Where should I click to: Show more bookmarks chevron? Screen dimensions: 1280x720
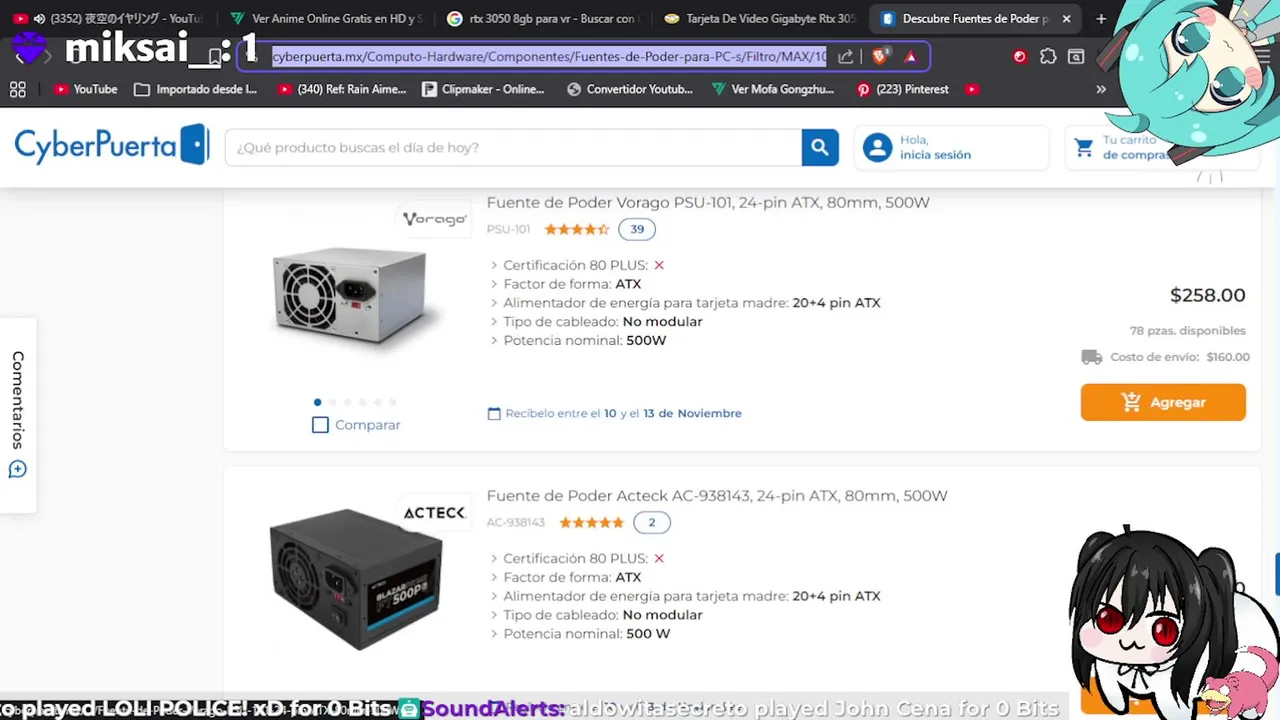coord(1101,89)
